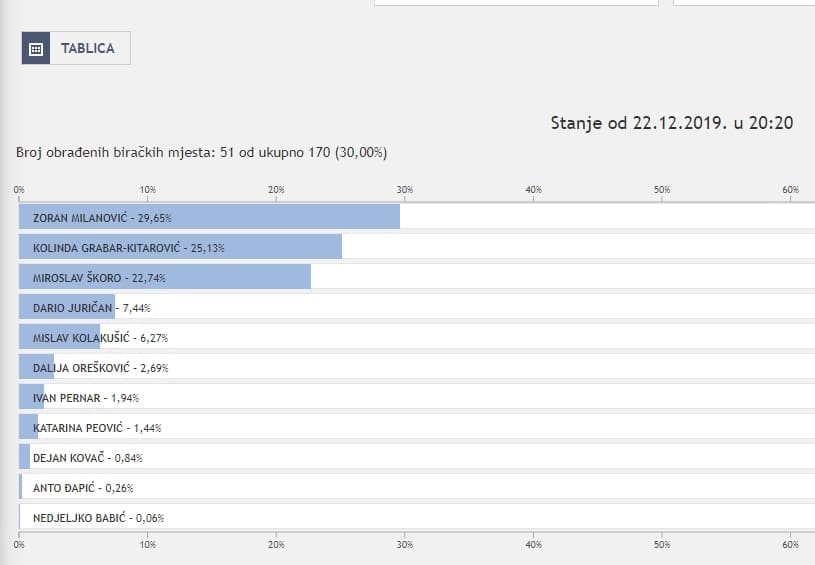This screenshot has height=565, width=815.
Task: Click the 10% label on the bottom axis
Action: coord(148,545)
